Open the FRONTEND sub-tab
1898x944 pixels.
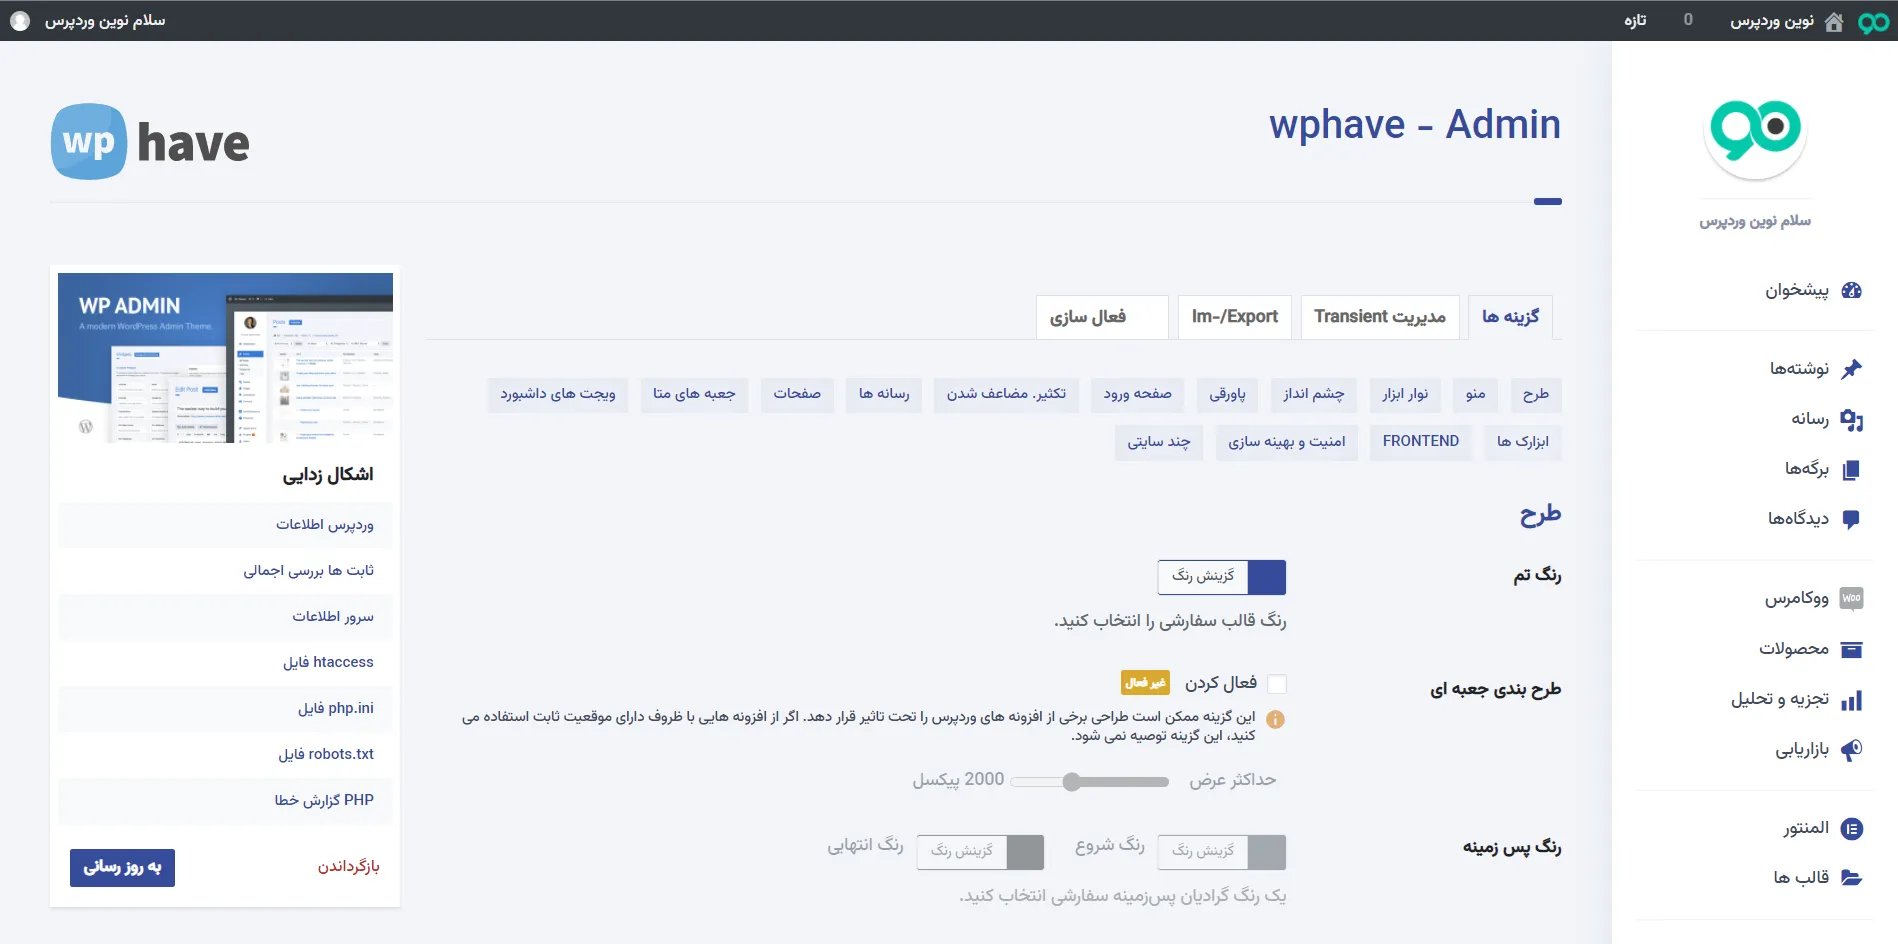click(x=1421, y=442)
